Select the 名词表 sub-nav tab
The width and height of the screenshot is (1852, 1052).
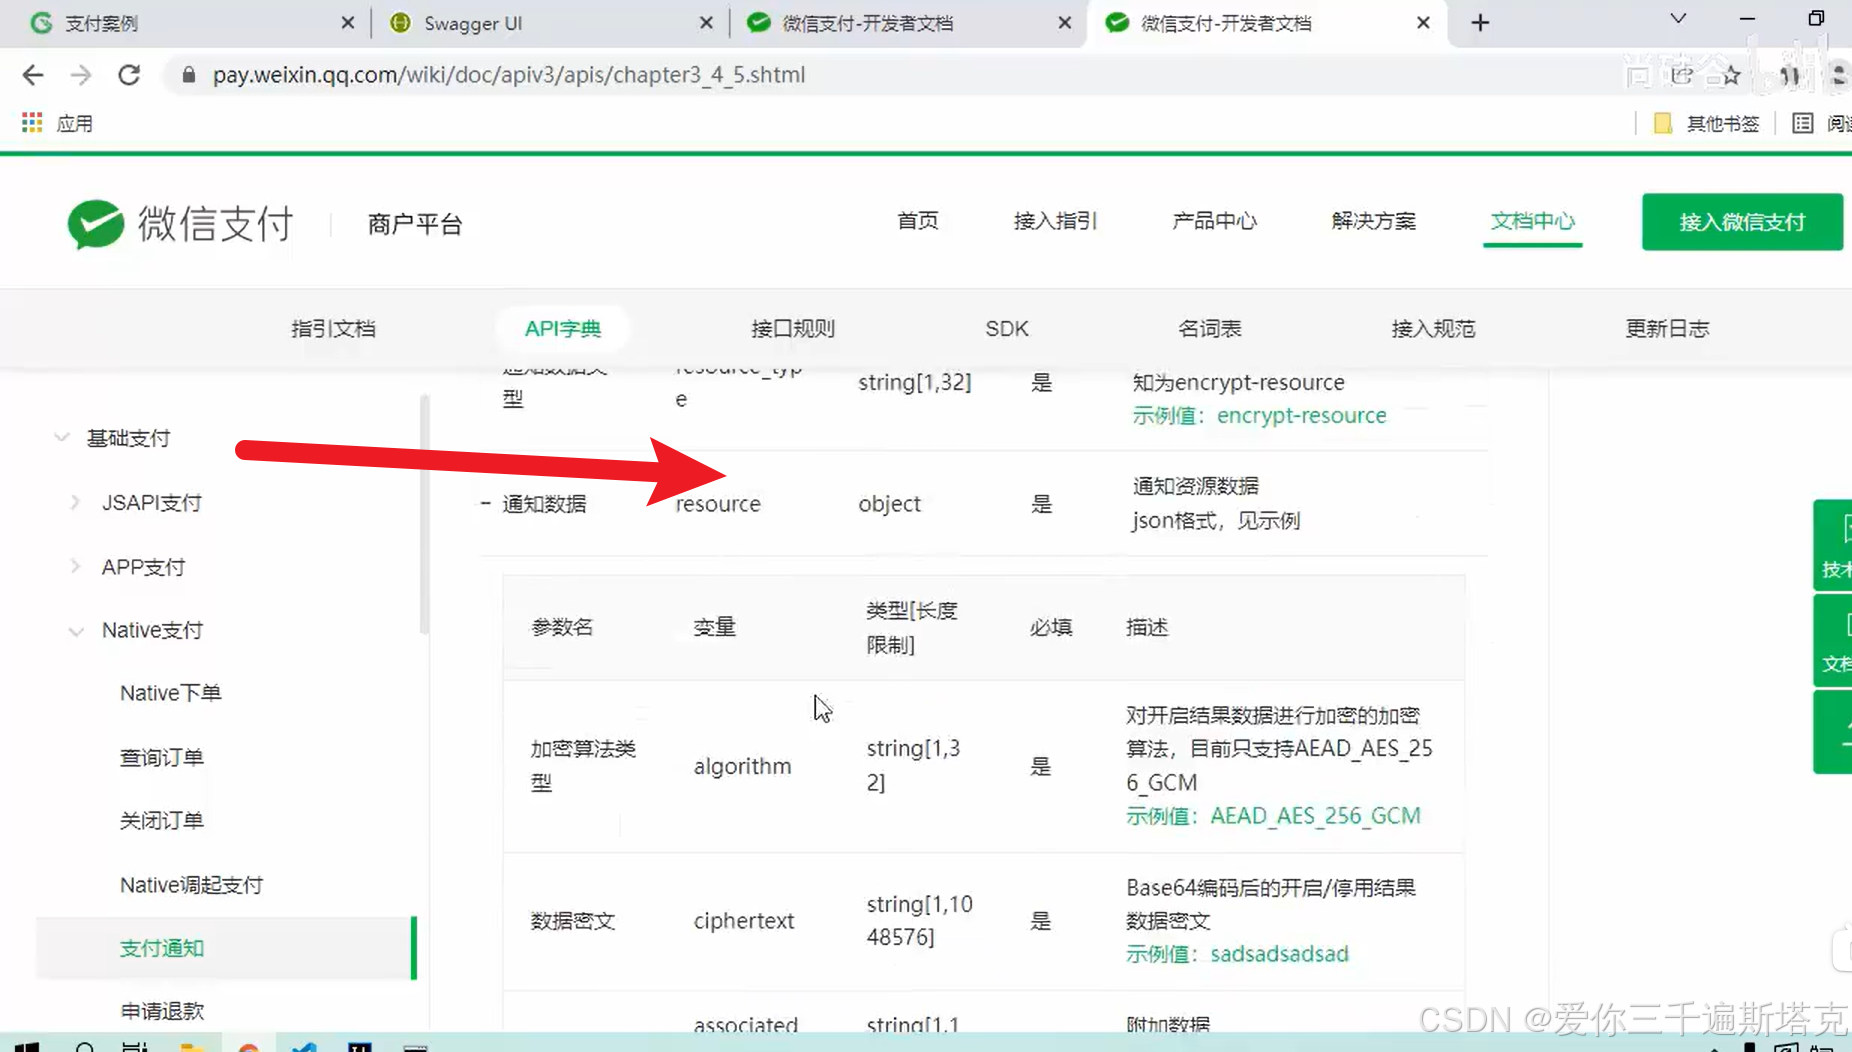pyautogui.click(x=1209, y=329)
